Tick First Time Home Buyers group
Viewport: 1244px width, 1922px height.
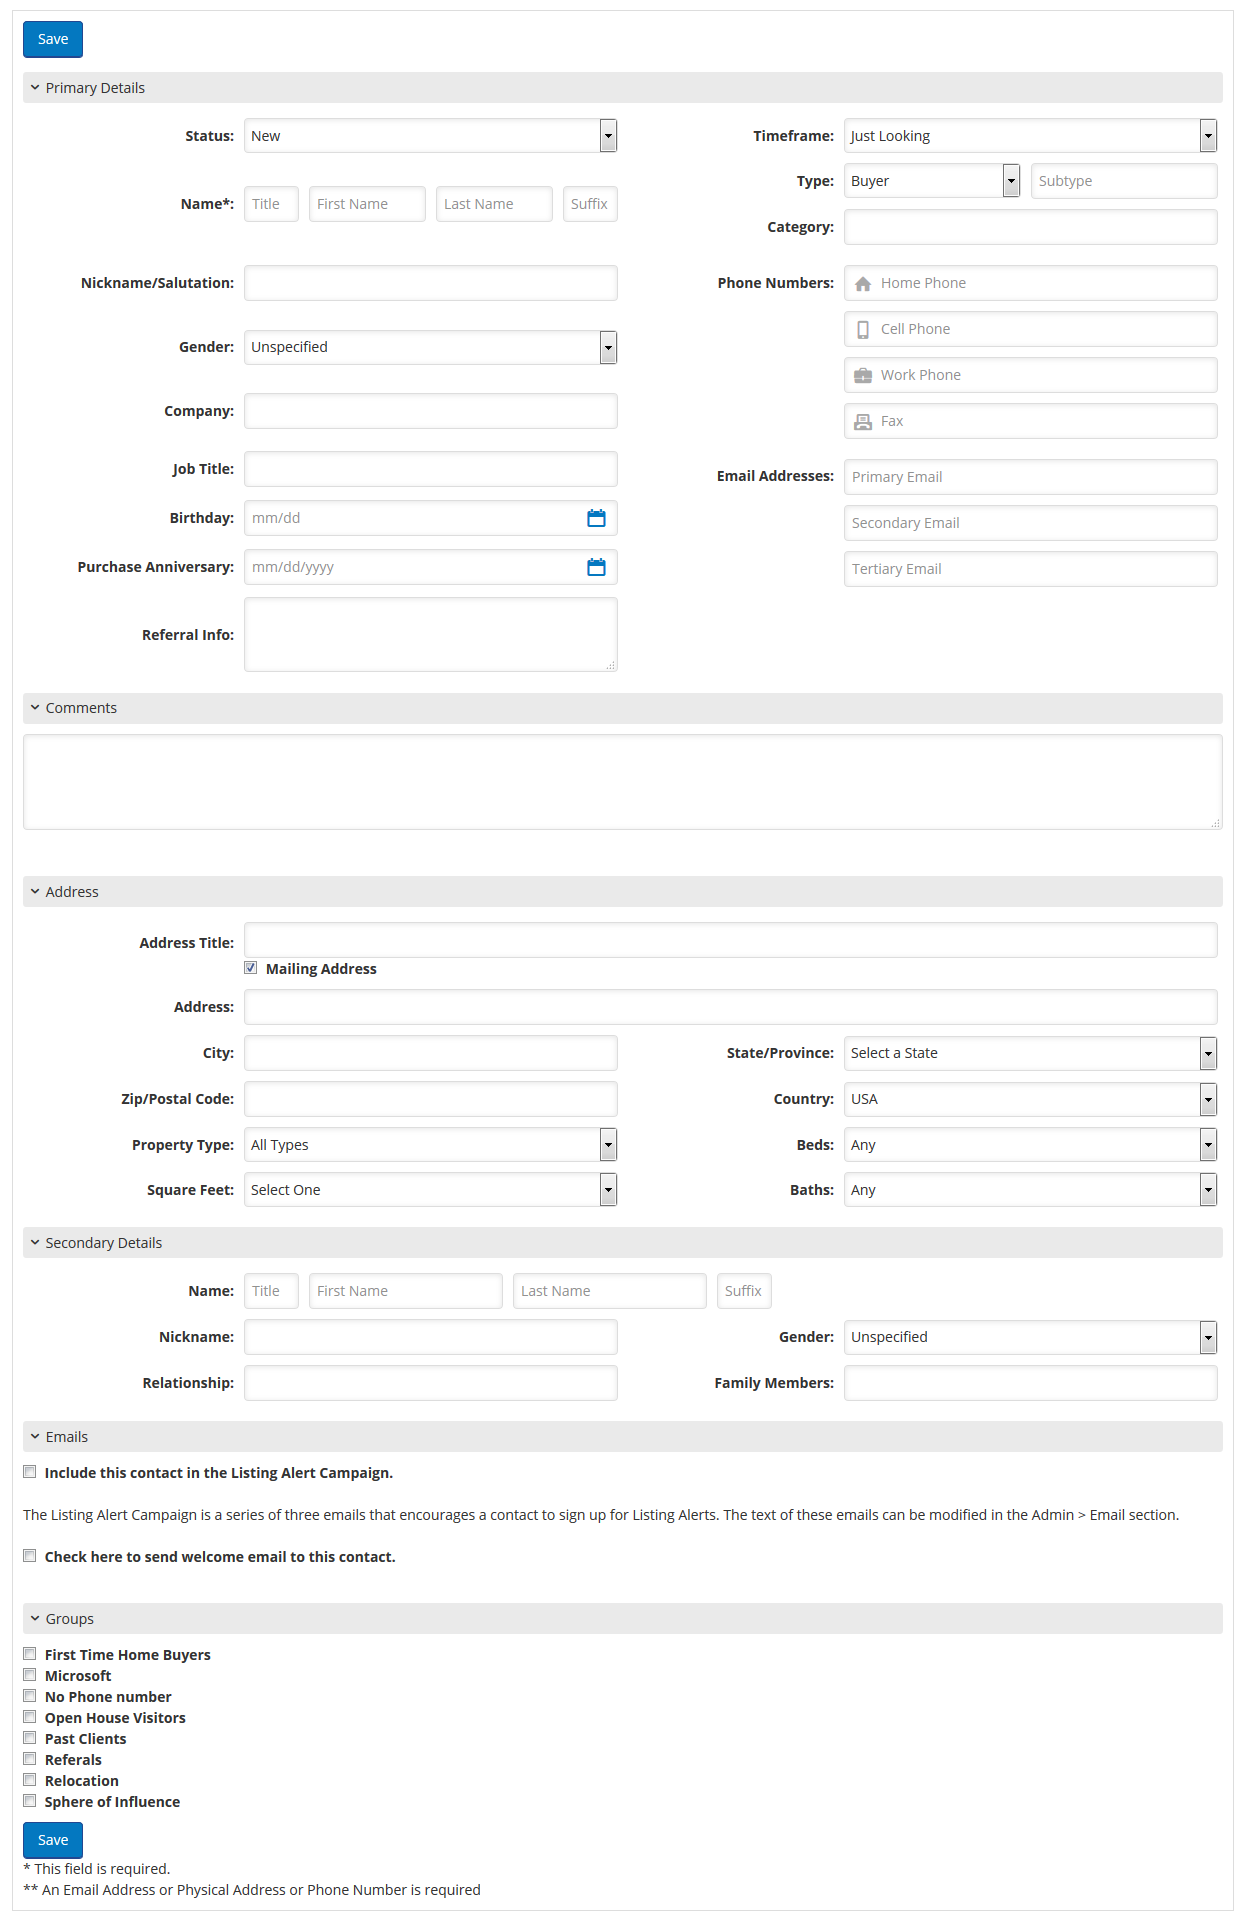pyautogui.click(x=30, y=1654)
